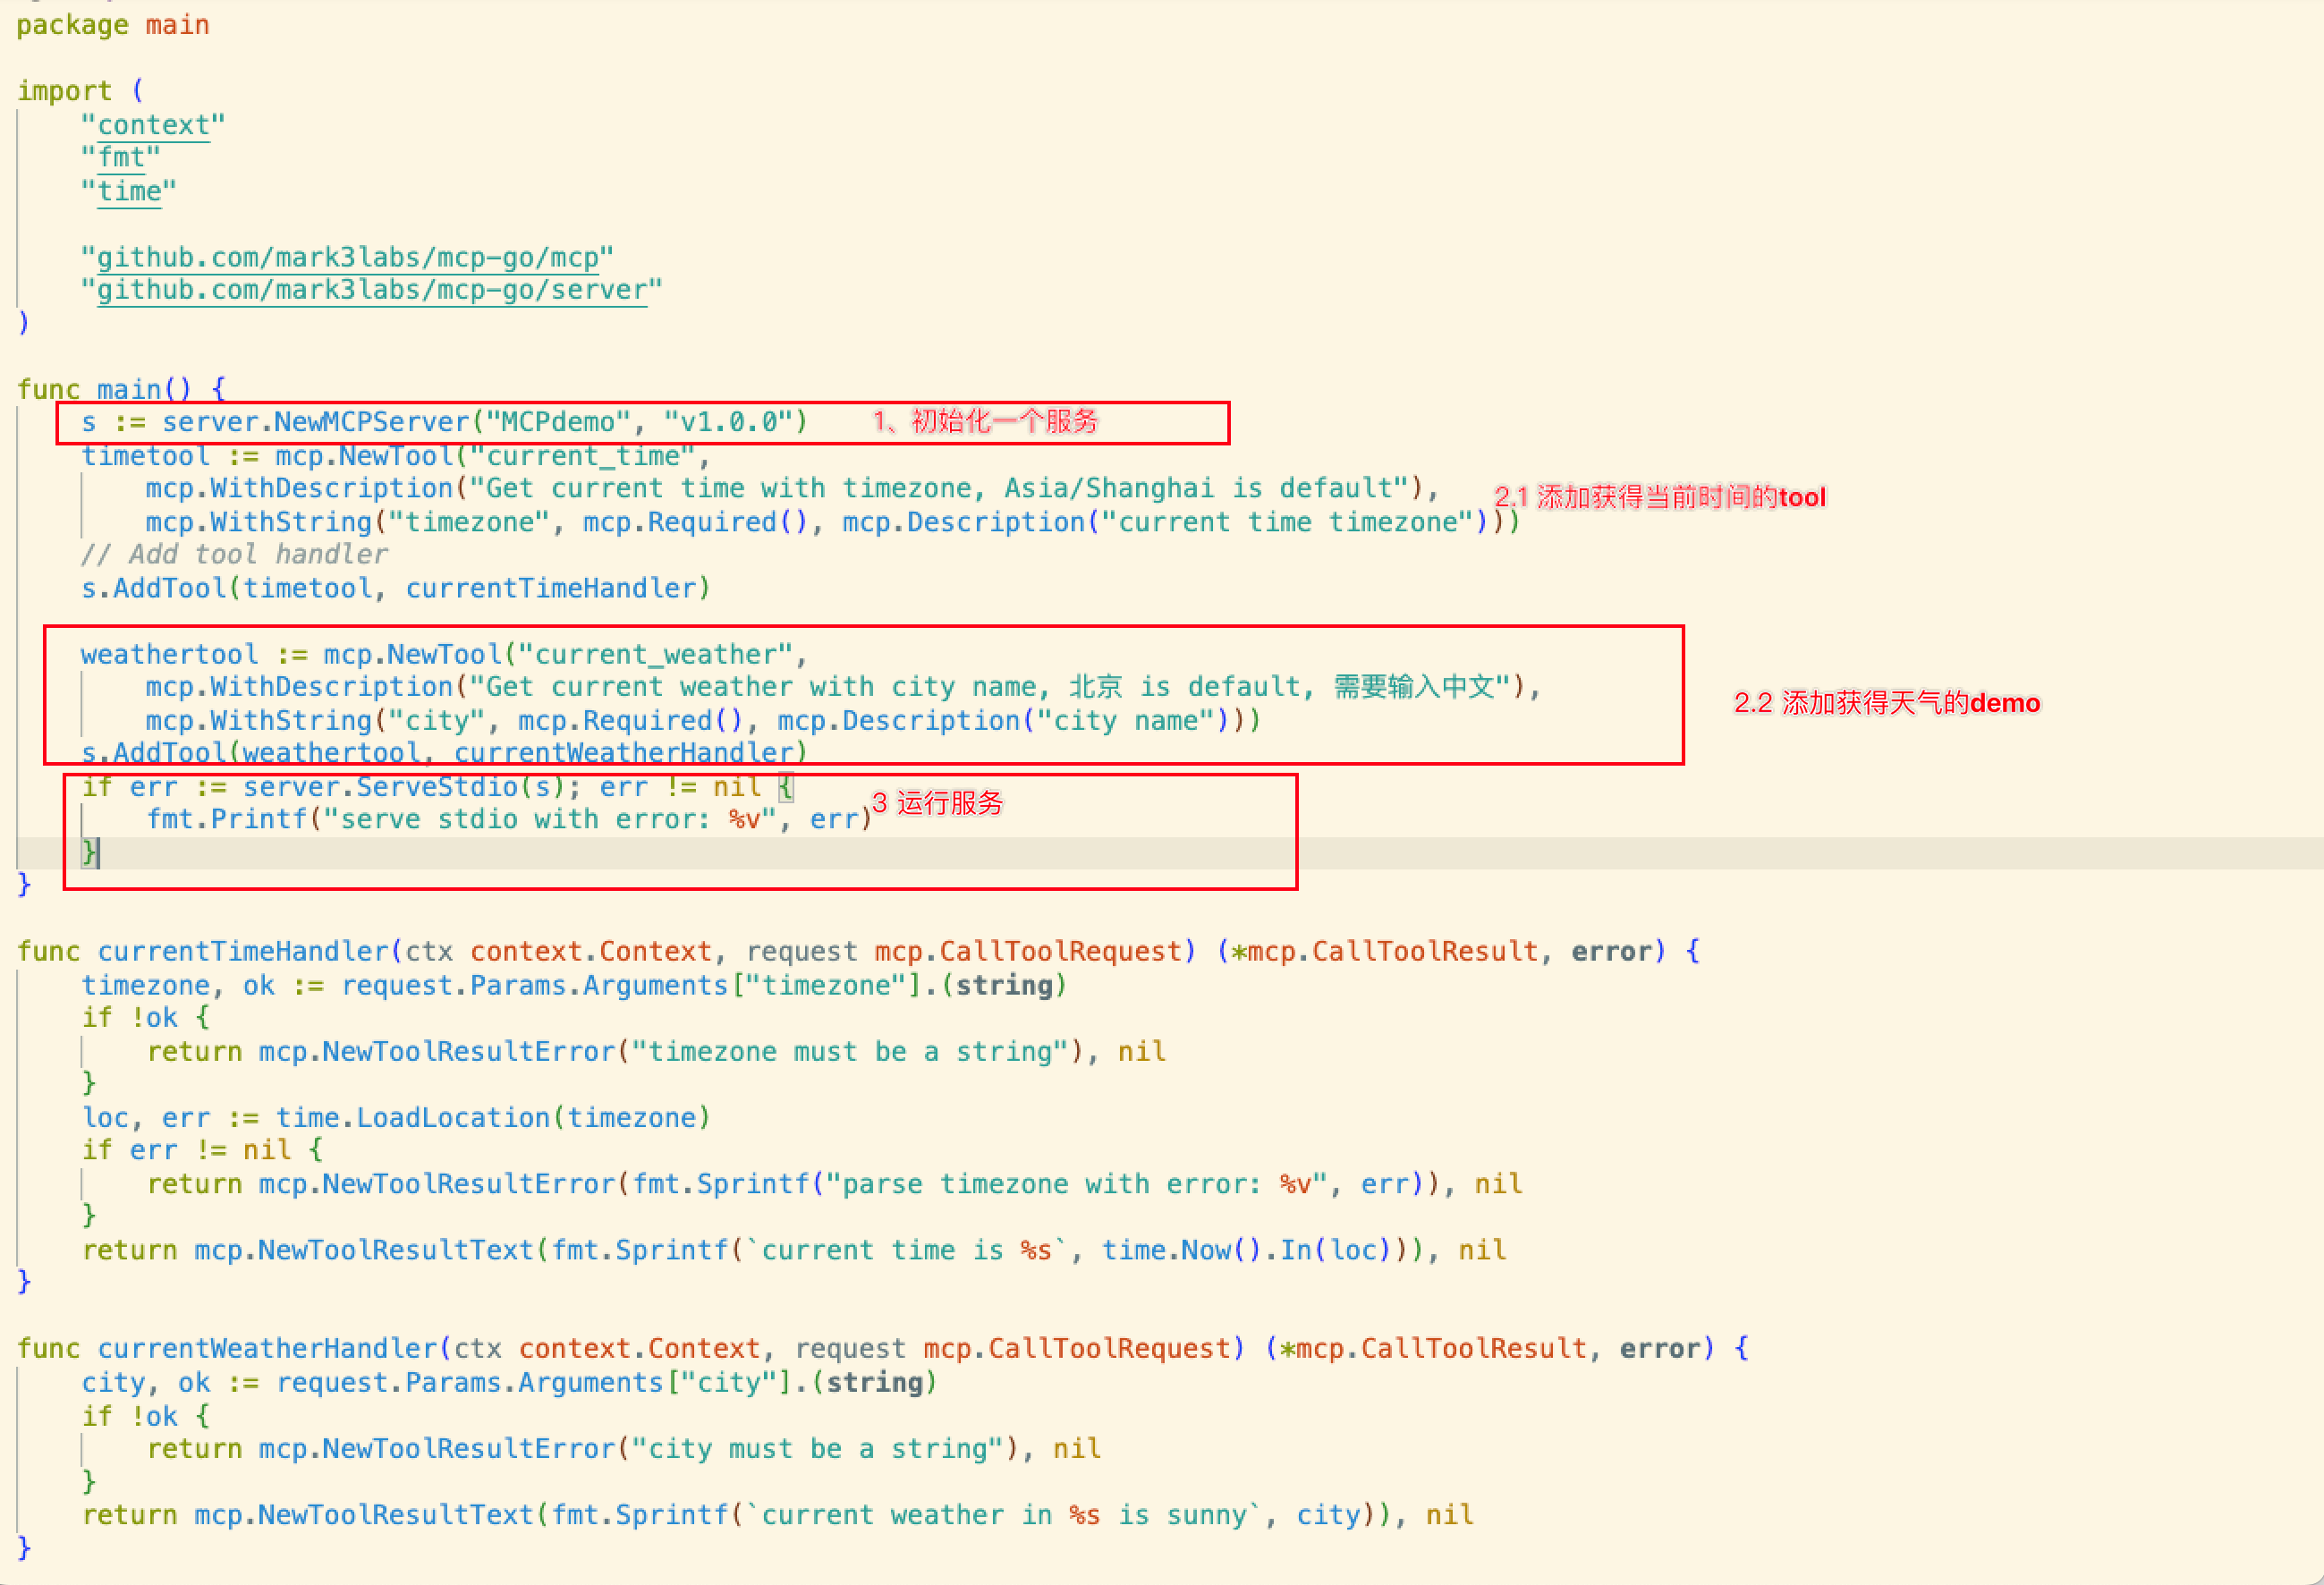2324x1585 pixels.
Task: Click time.LoadLocation in currentTimeHandler
Action: 451,1117
